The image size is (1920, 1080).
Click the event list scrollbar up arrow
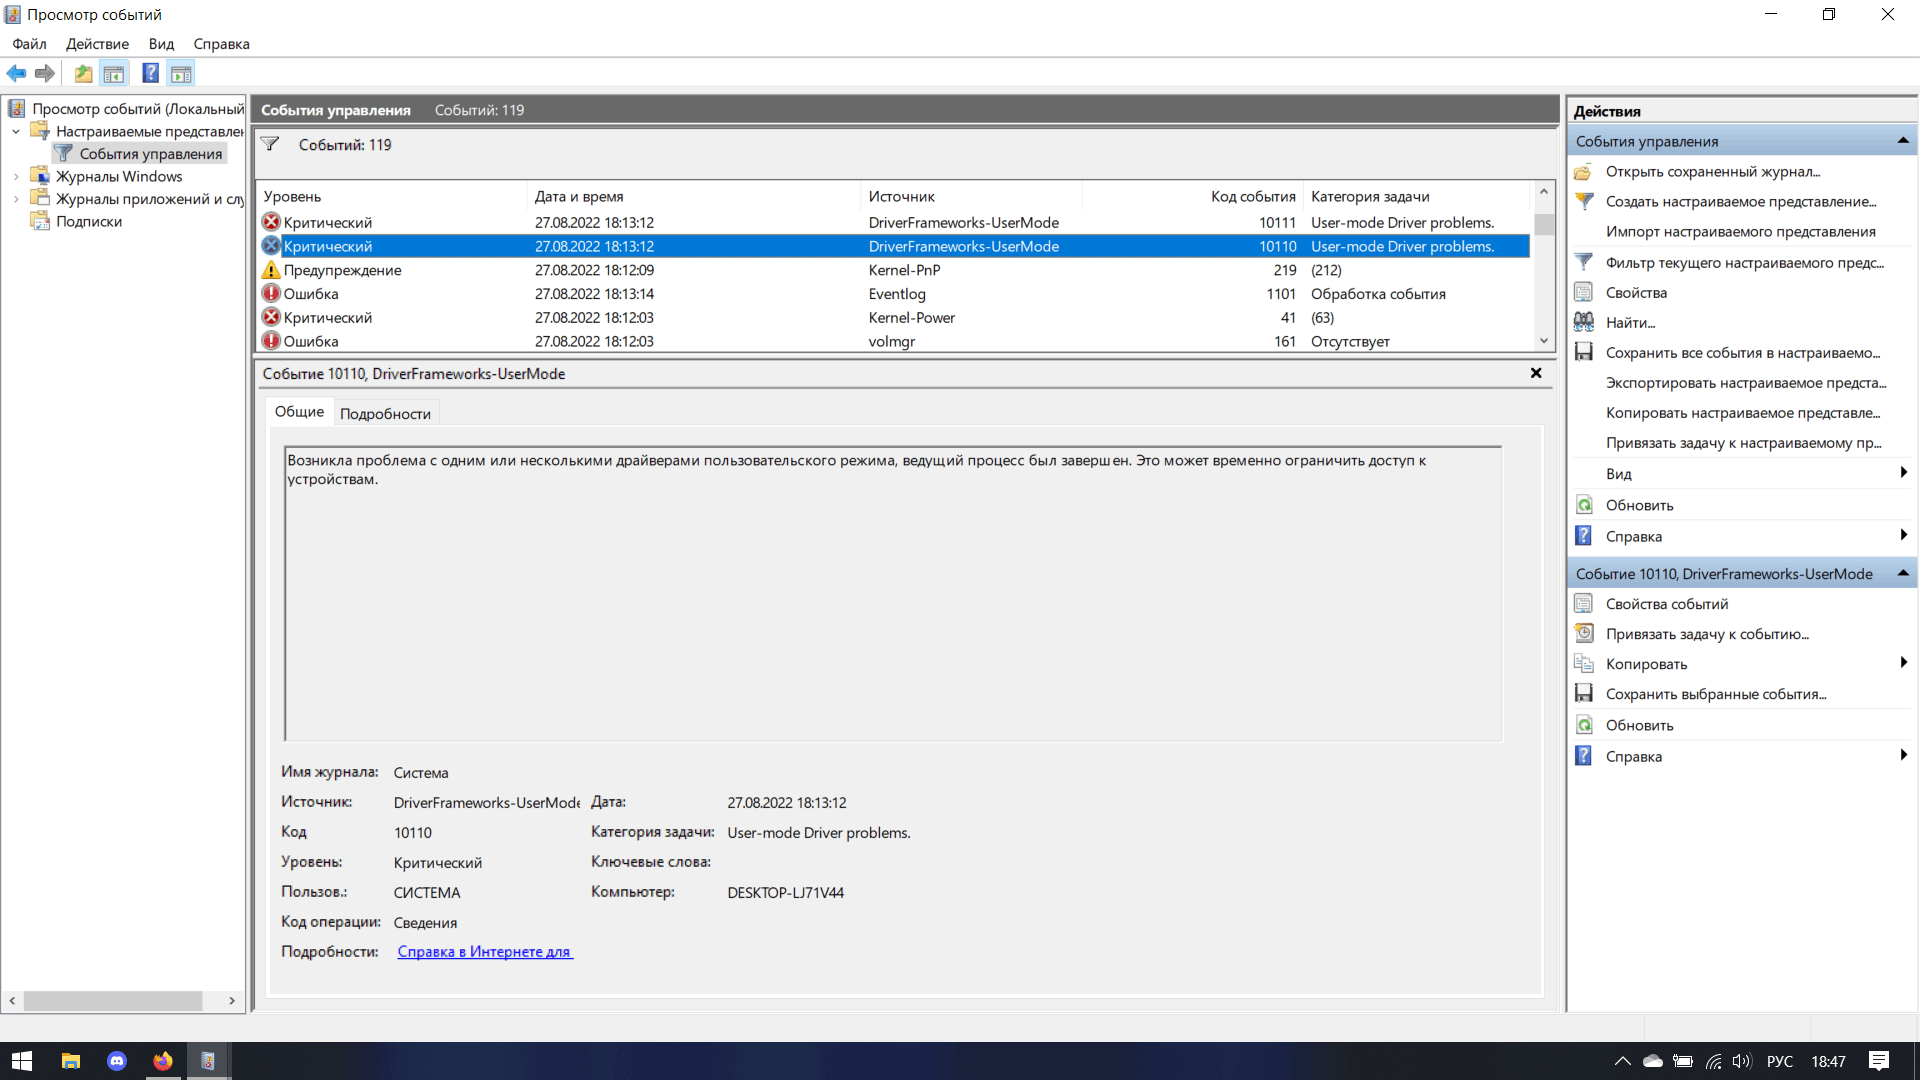[x=1544, y=192]
